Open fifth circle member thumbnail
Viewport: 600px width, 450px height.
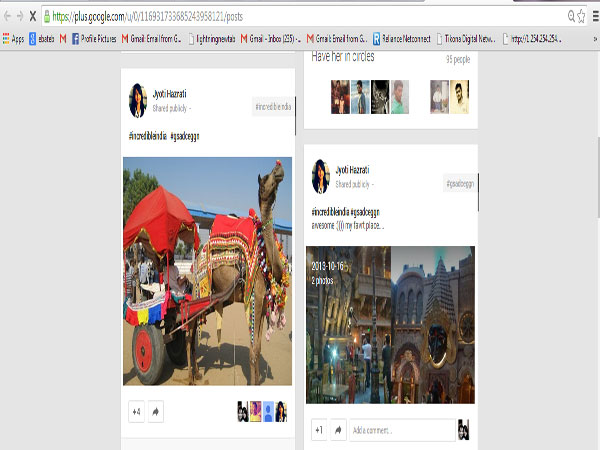click(x=439, y=97)
